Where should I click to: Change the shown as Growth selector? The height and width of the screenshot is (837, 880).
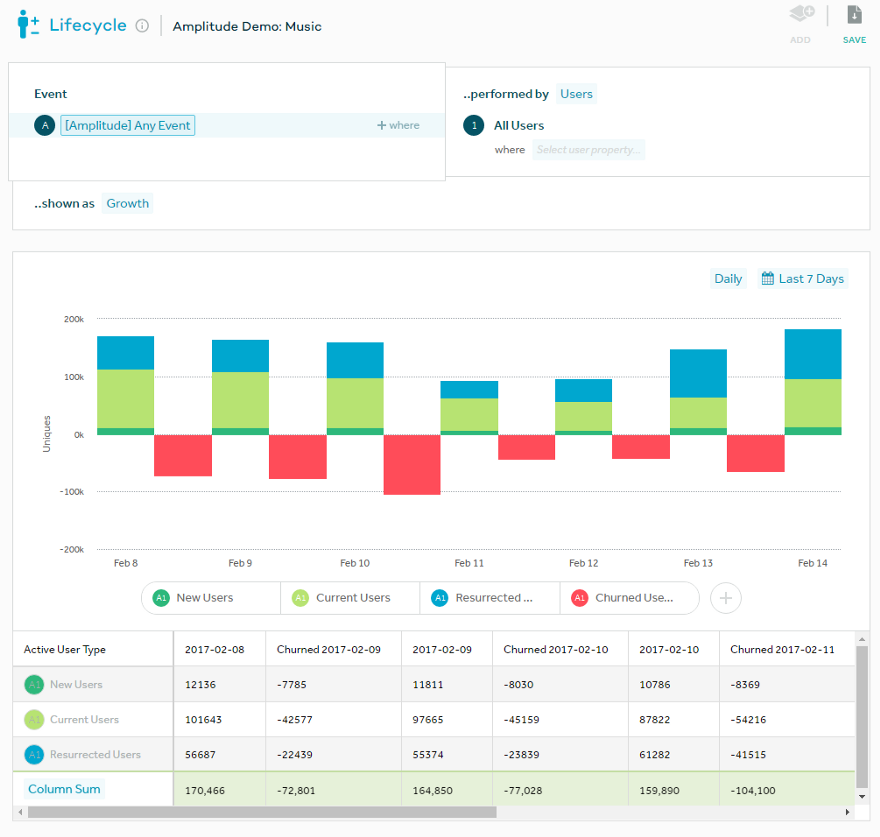click(128, 203)
